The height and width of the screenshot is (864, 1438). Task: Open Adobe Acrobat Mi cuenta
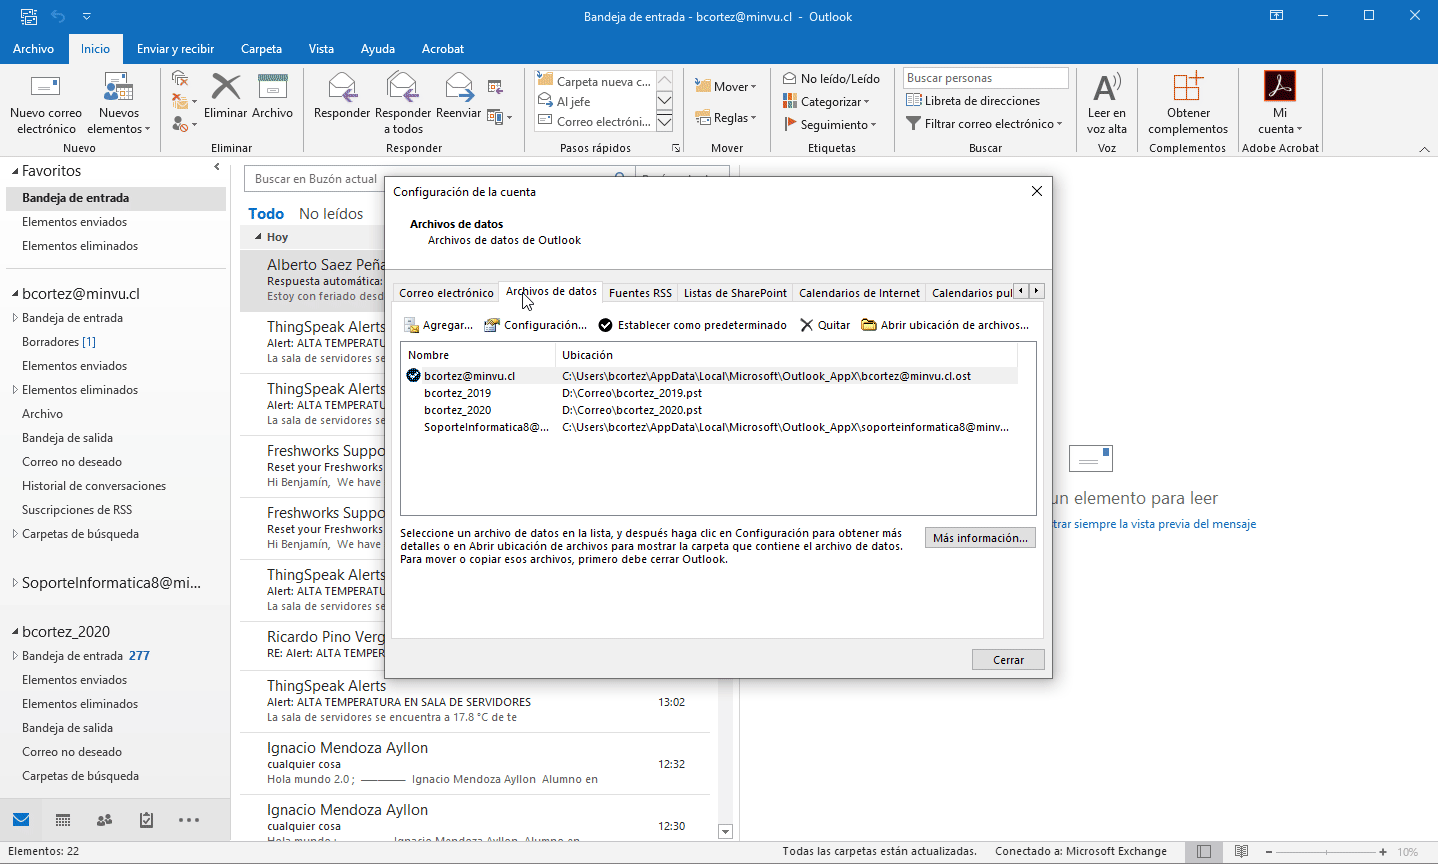tap(1280, 104)
